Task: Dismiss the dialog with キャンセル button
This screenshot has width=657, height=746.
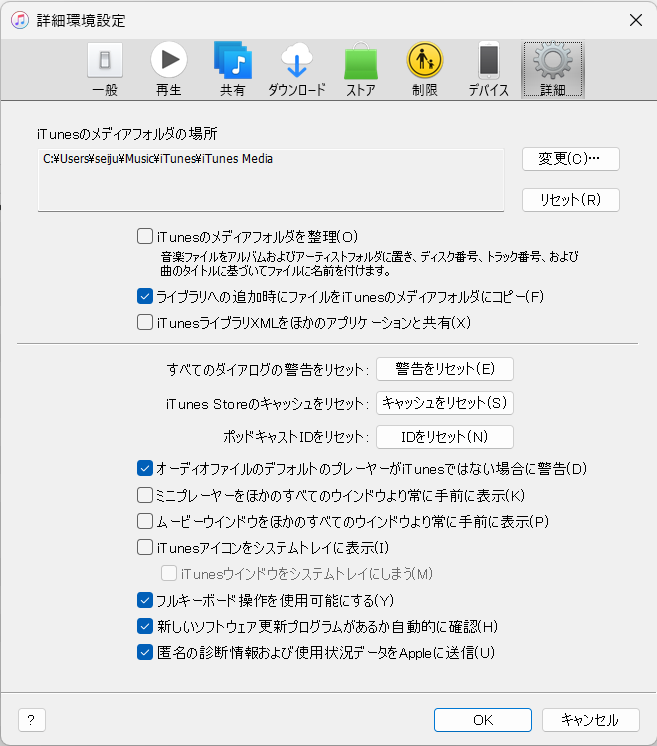Action: click(x=590, y=720)
